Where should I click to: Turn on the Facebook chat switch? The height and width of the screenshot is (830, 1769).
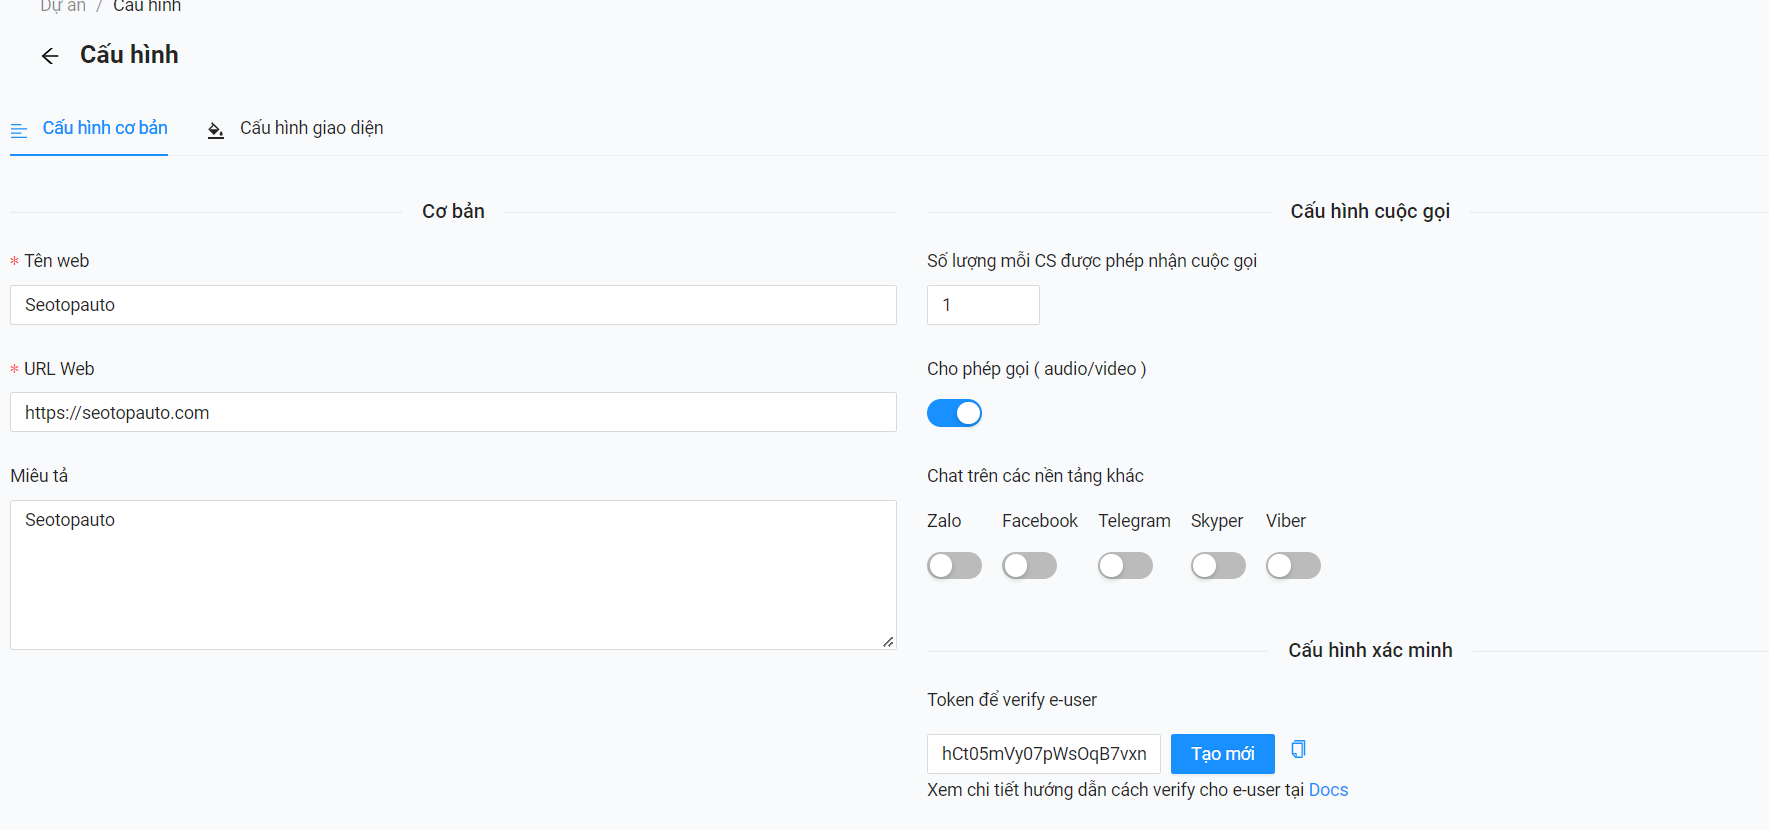click(1029, 566)
